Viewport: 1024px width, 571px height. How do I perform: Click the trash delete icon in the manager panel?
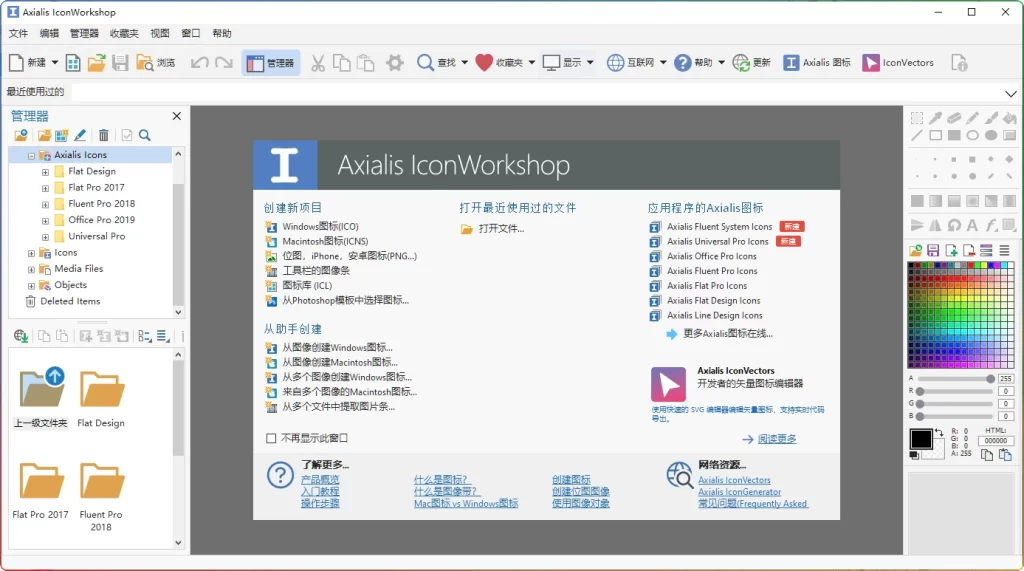[x=103, y=135]
